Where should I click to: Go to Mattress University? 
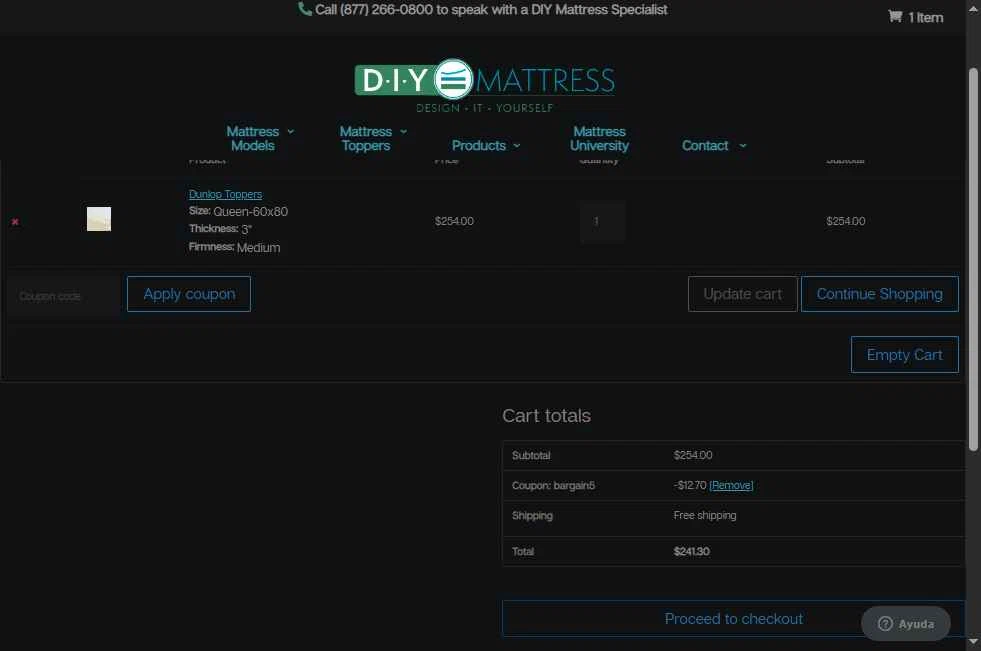click(599, 138)
